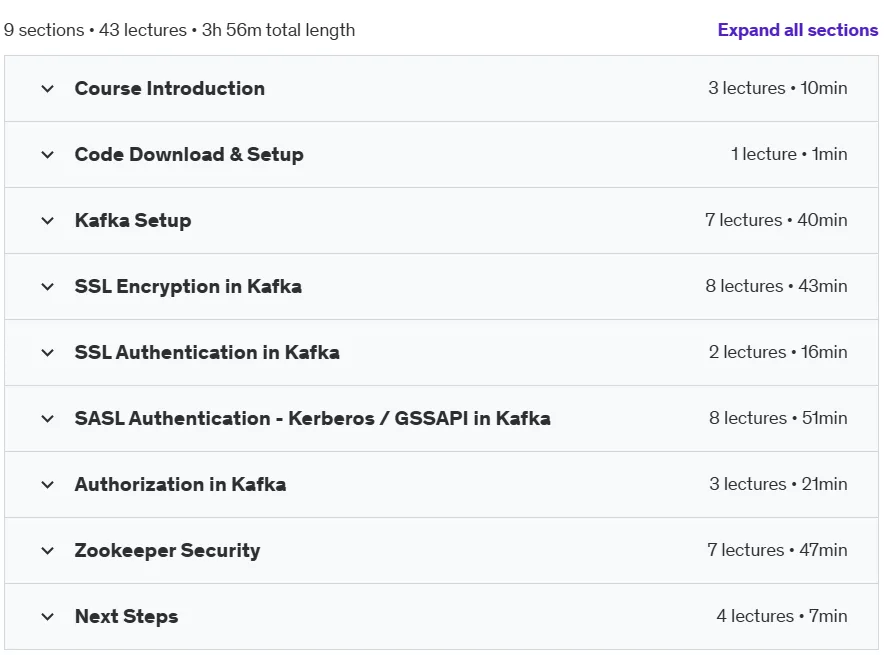The height and width of the screenshot is (655, 884).
Task: Open the Authorization in Kafka title
Action: point(180,484)
